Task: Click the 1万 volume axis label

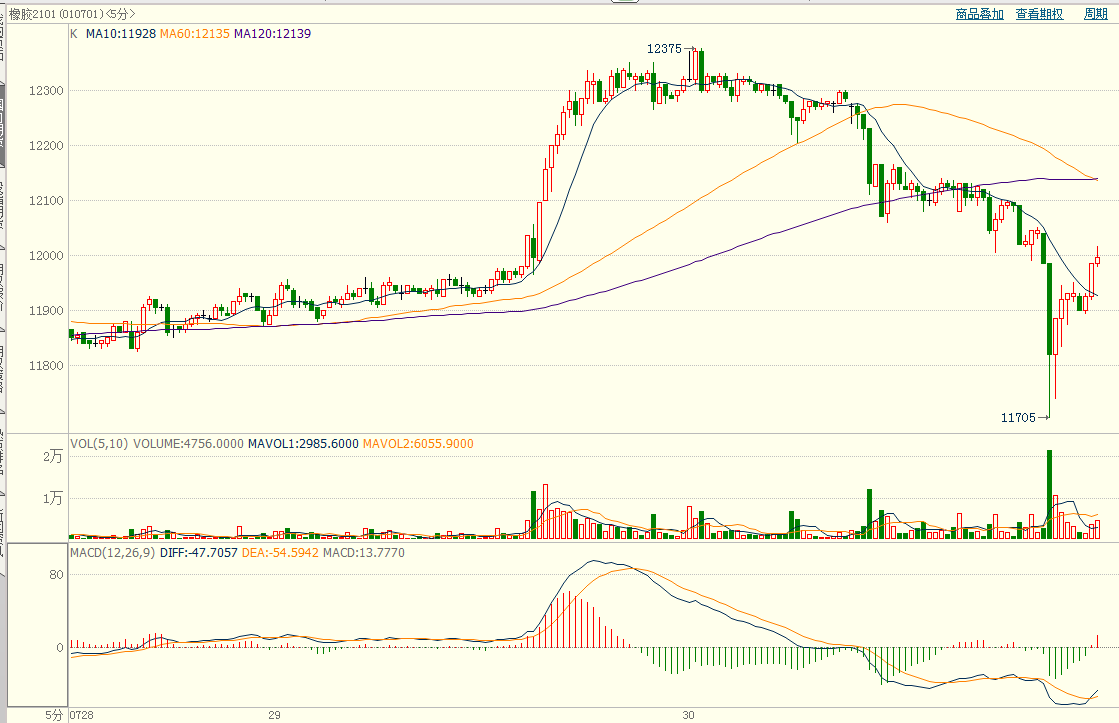Action: pos(53,498)
